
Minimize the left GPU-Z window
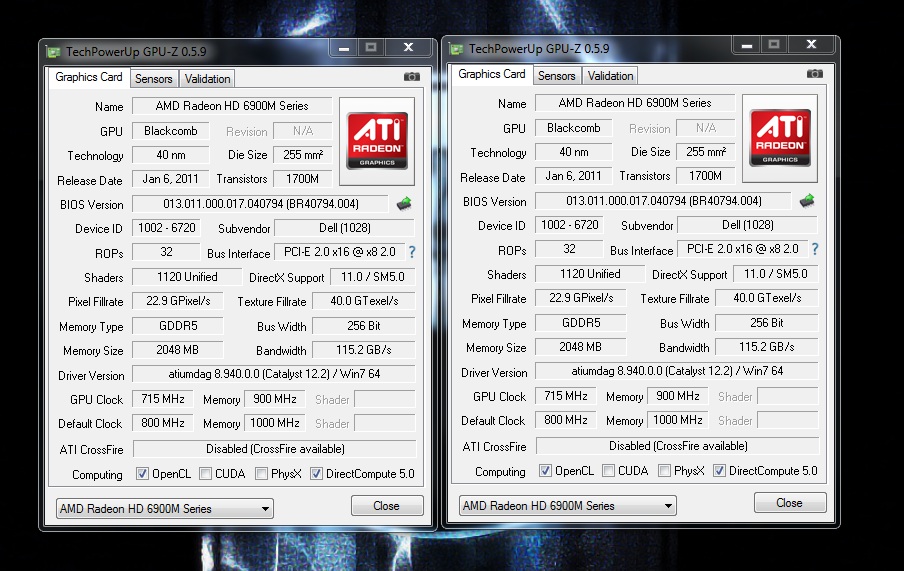[x=344, y=48]
